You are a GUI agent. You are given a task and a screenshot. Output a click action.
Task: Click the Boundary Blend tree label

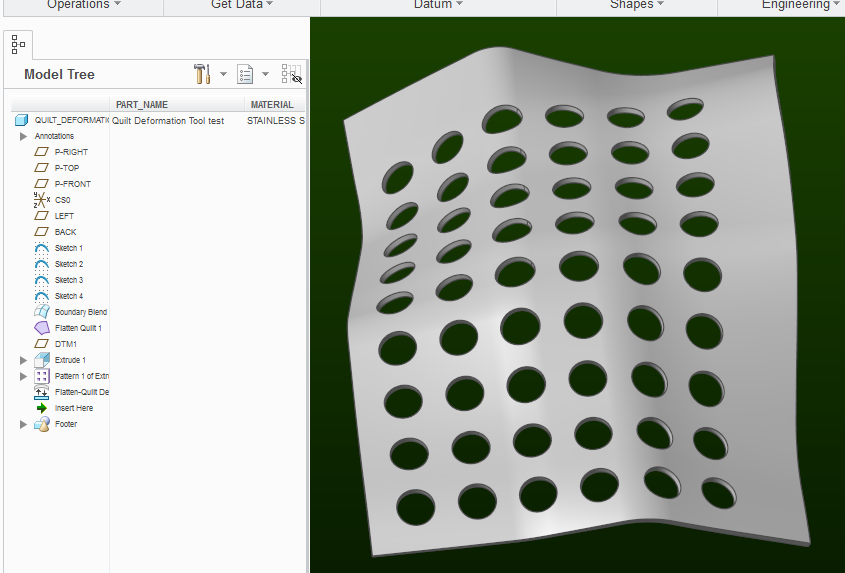[81, 312]
